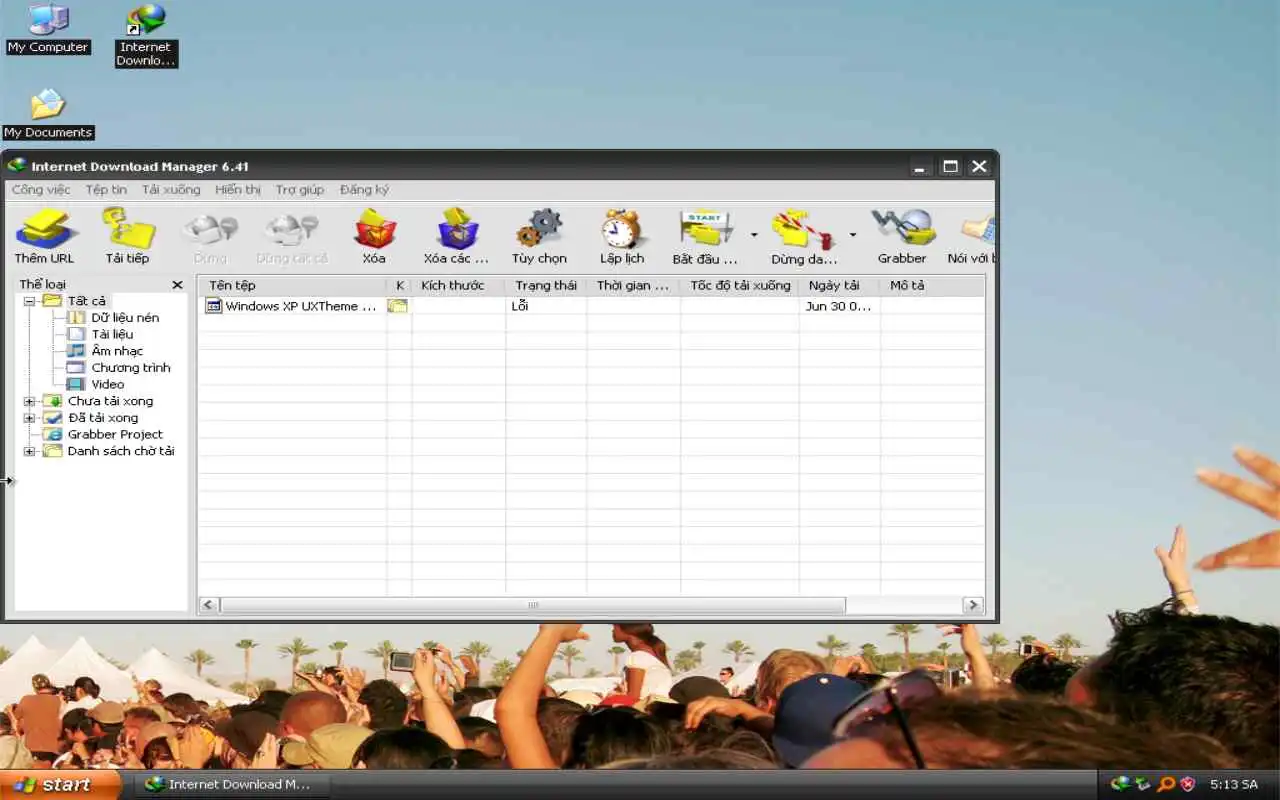Sort by Ngày tải column header
1280x800 pixels.
(840, 285)
